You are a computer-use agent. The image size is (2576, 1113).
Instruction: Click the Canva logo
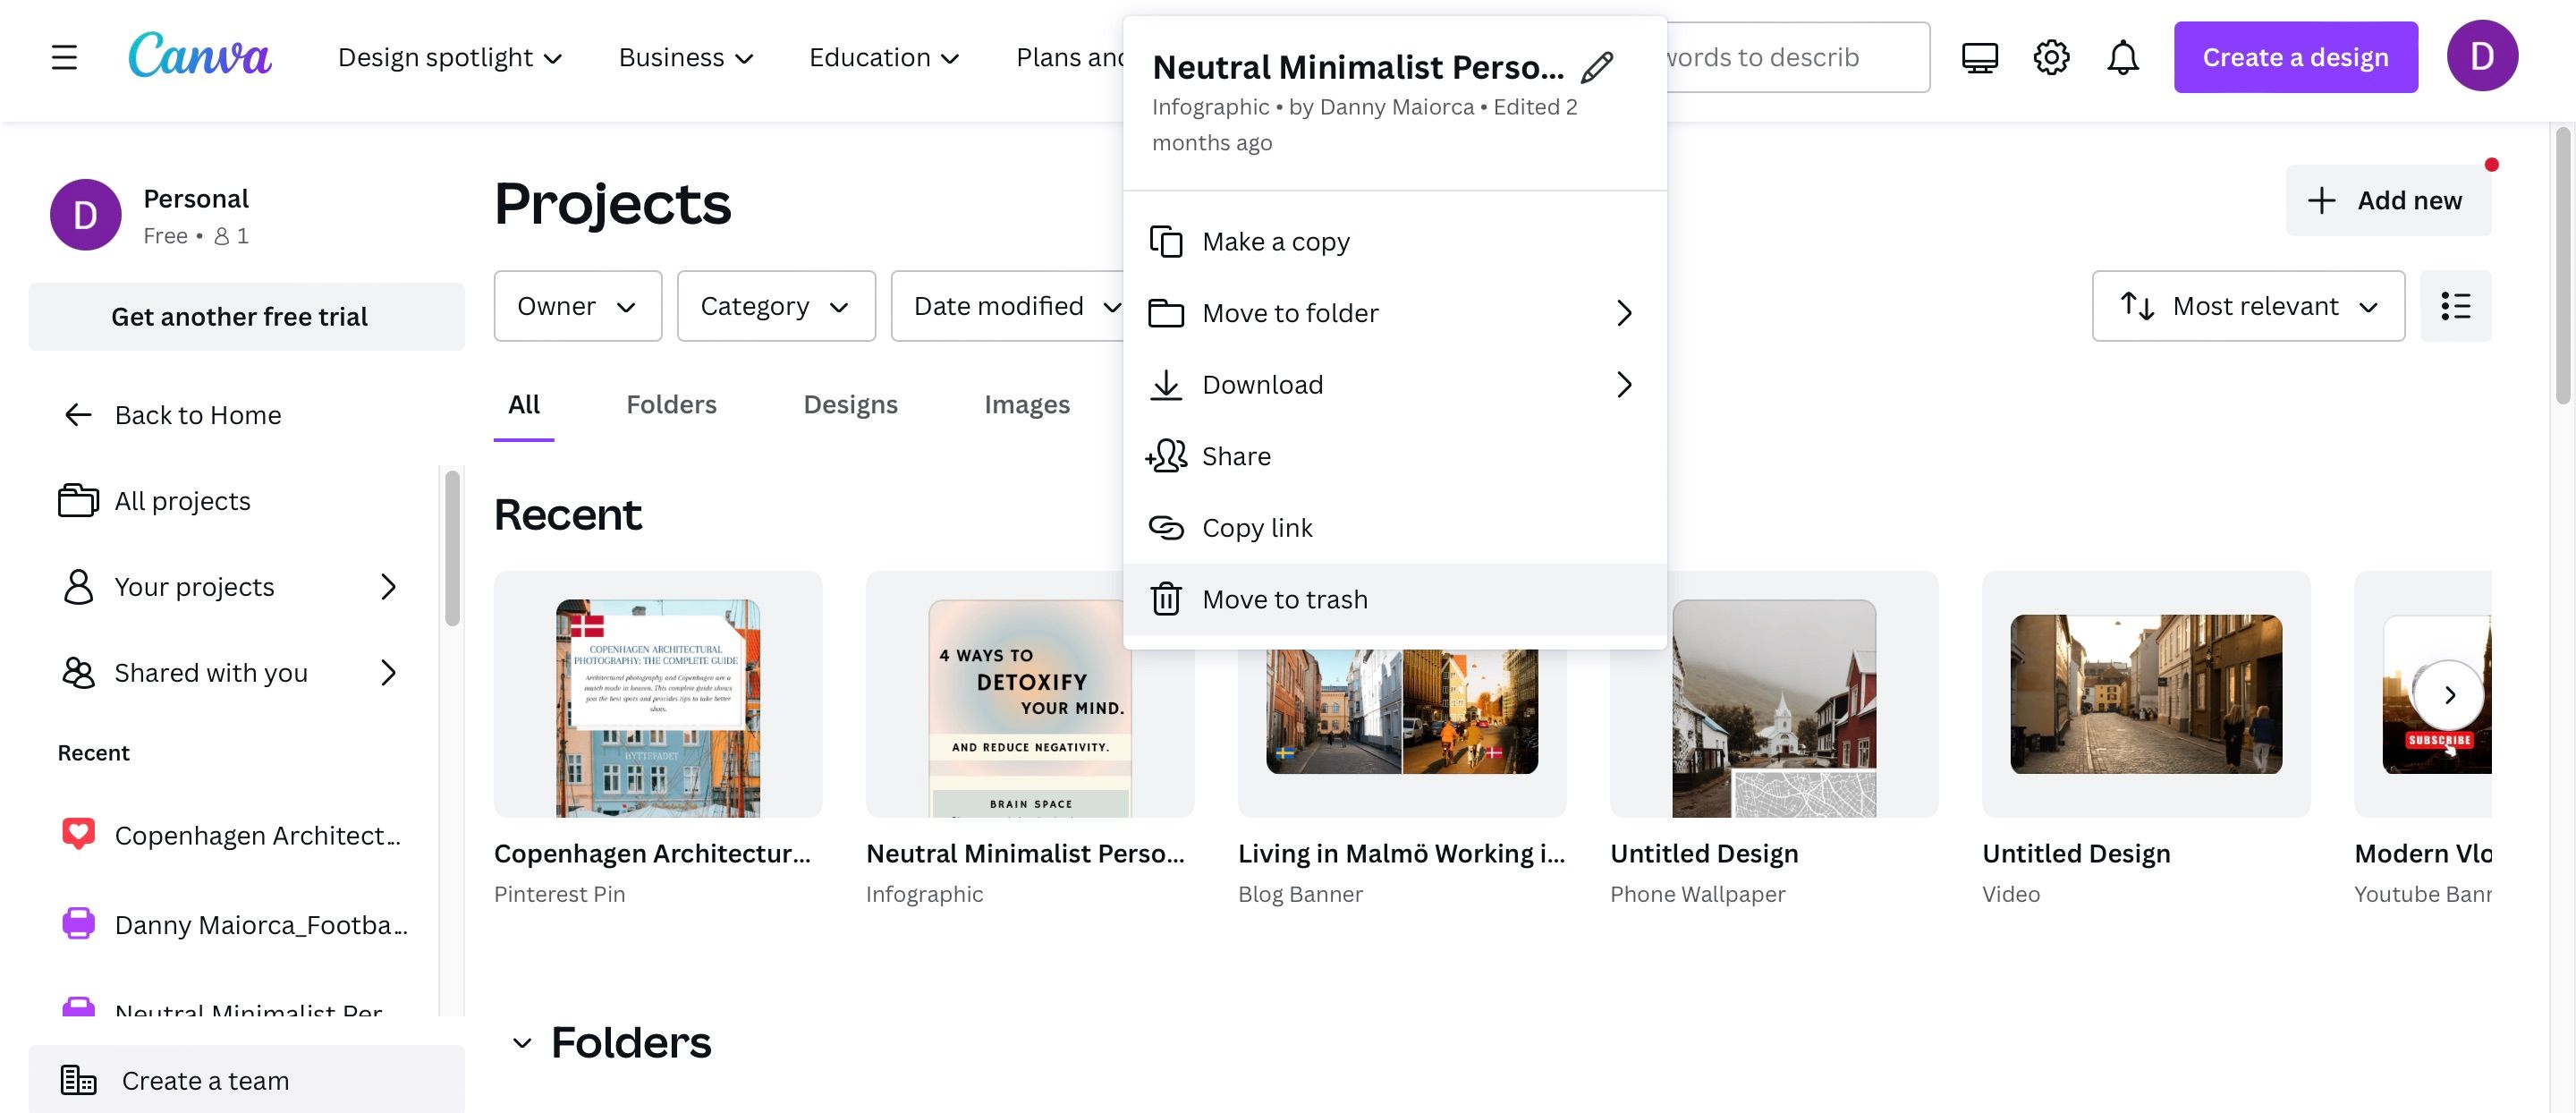click(x=199, y=56)
